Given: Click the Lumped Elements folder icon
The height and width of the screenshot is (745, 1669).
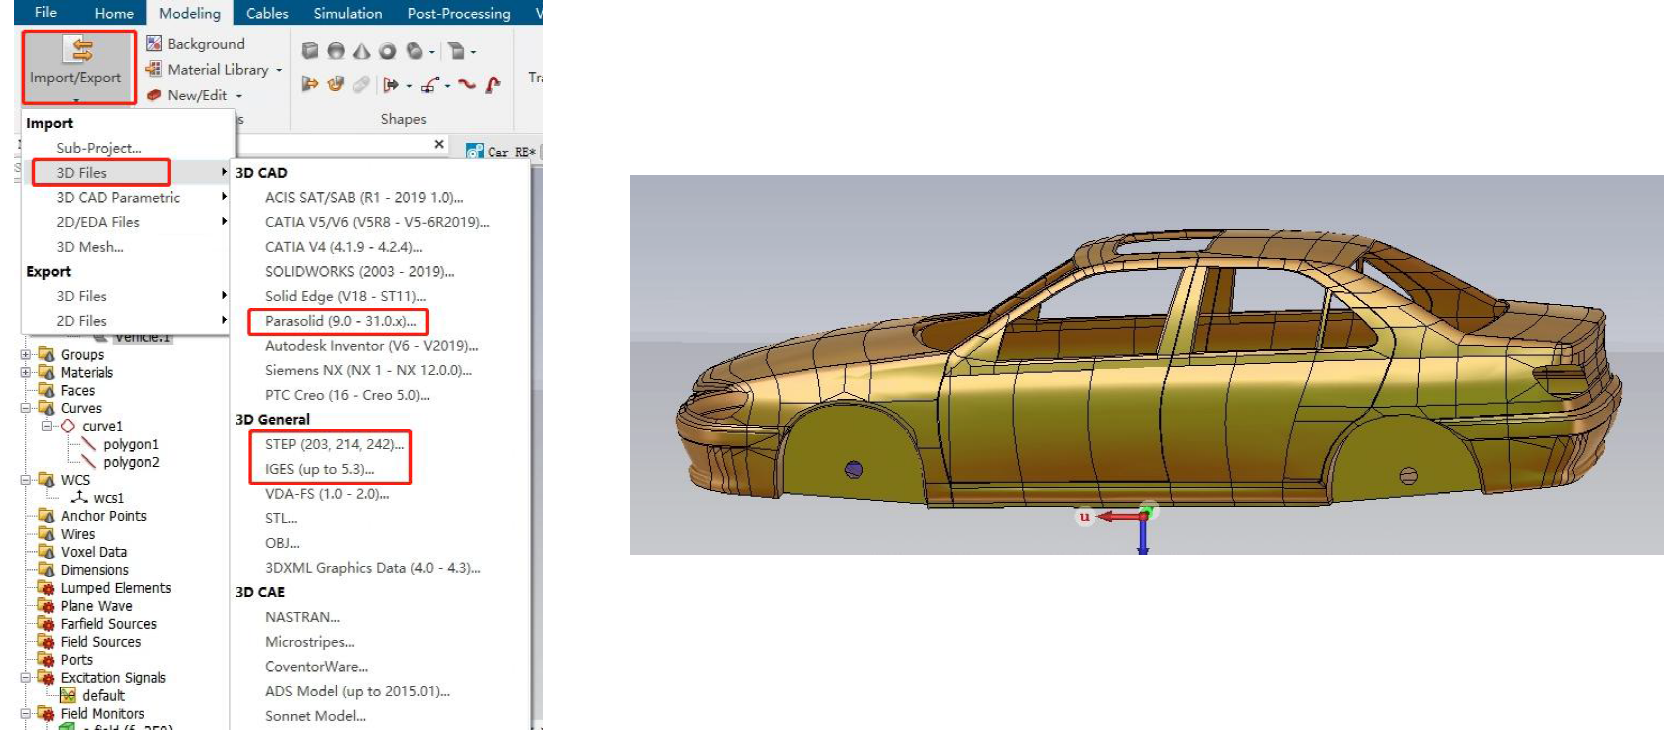Looking at the screenshot, I should point(46,588).
